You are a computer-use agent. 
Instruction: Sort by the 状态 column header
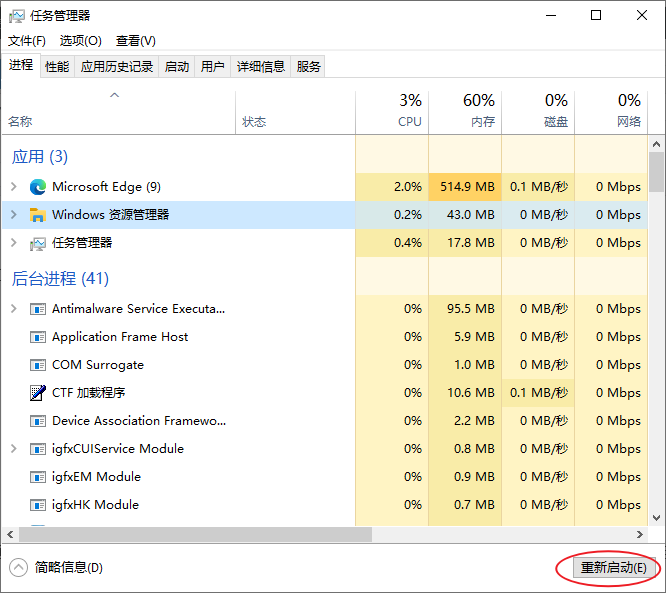coord(295,113)
